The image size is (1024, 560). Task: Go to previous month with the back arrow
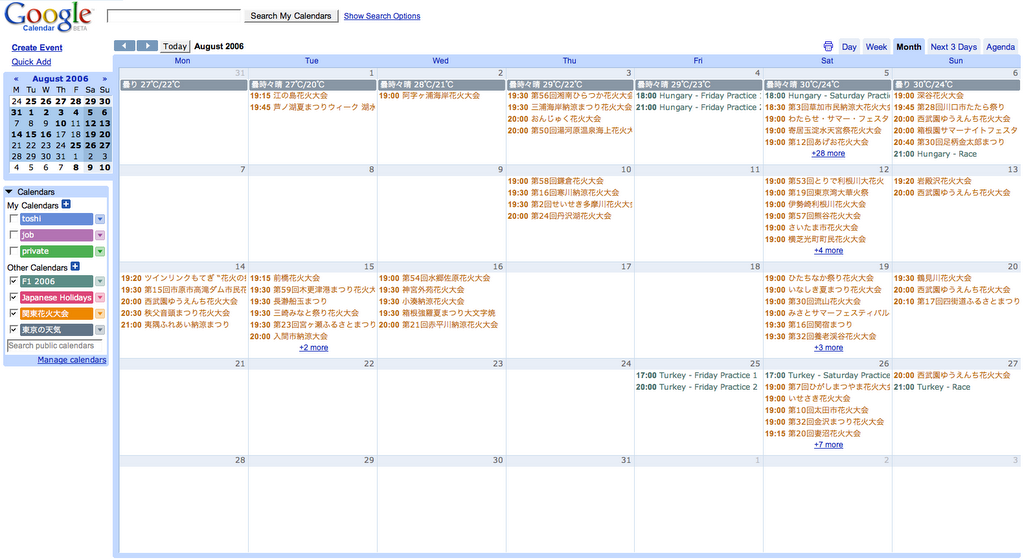(124, 46)
